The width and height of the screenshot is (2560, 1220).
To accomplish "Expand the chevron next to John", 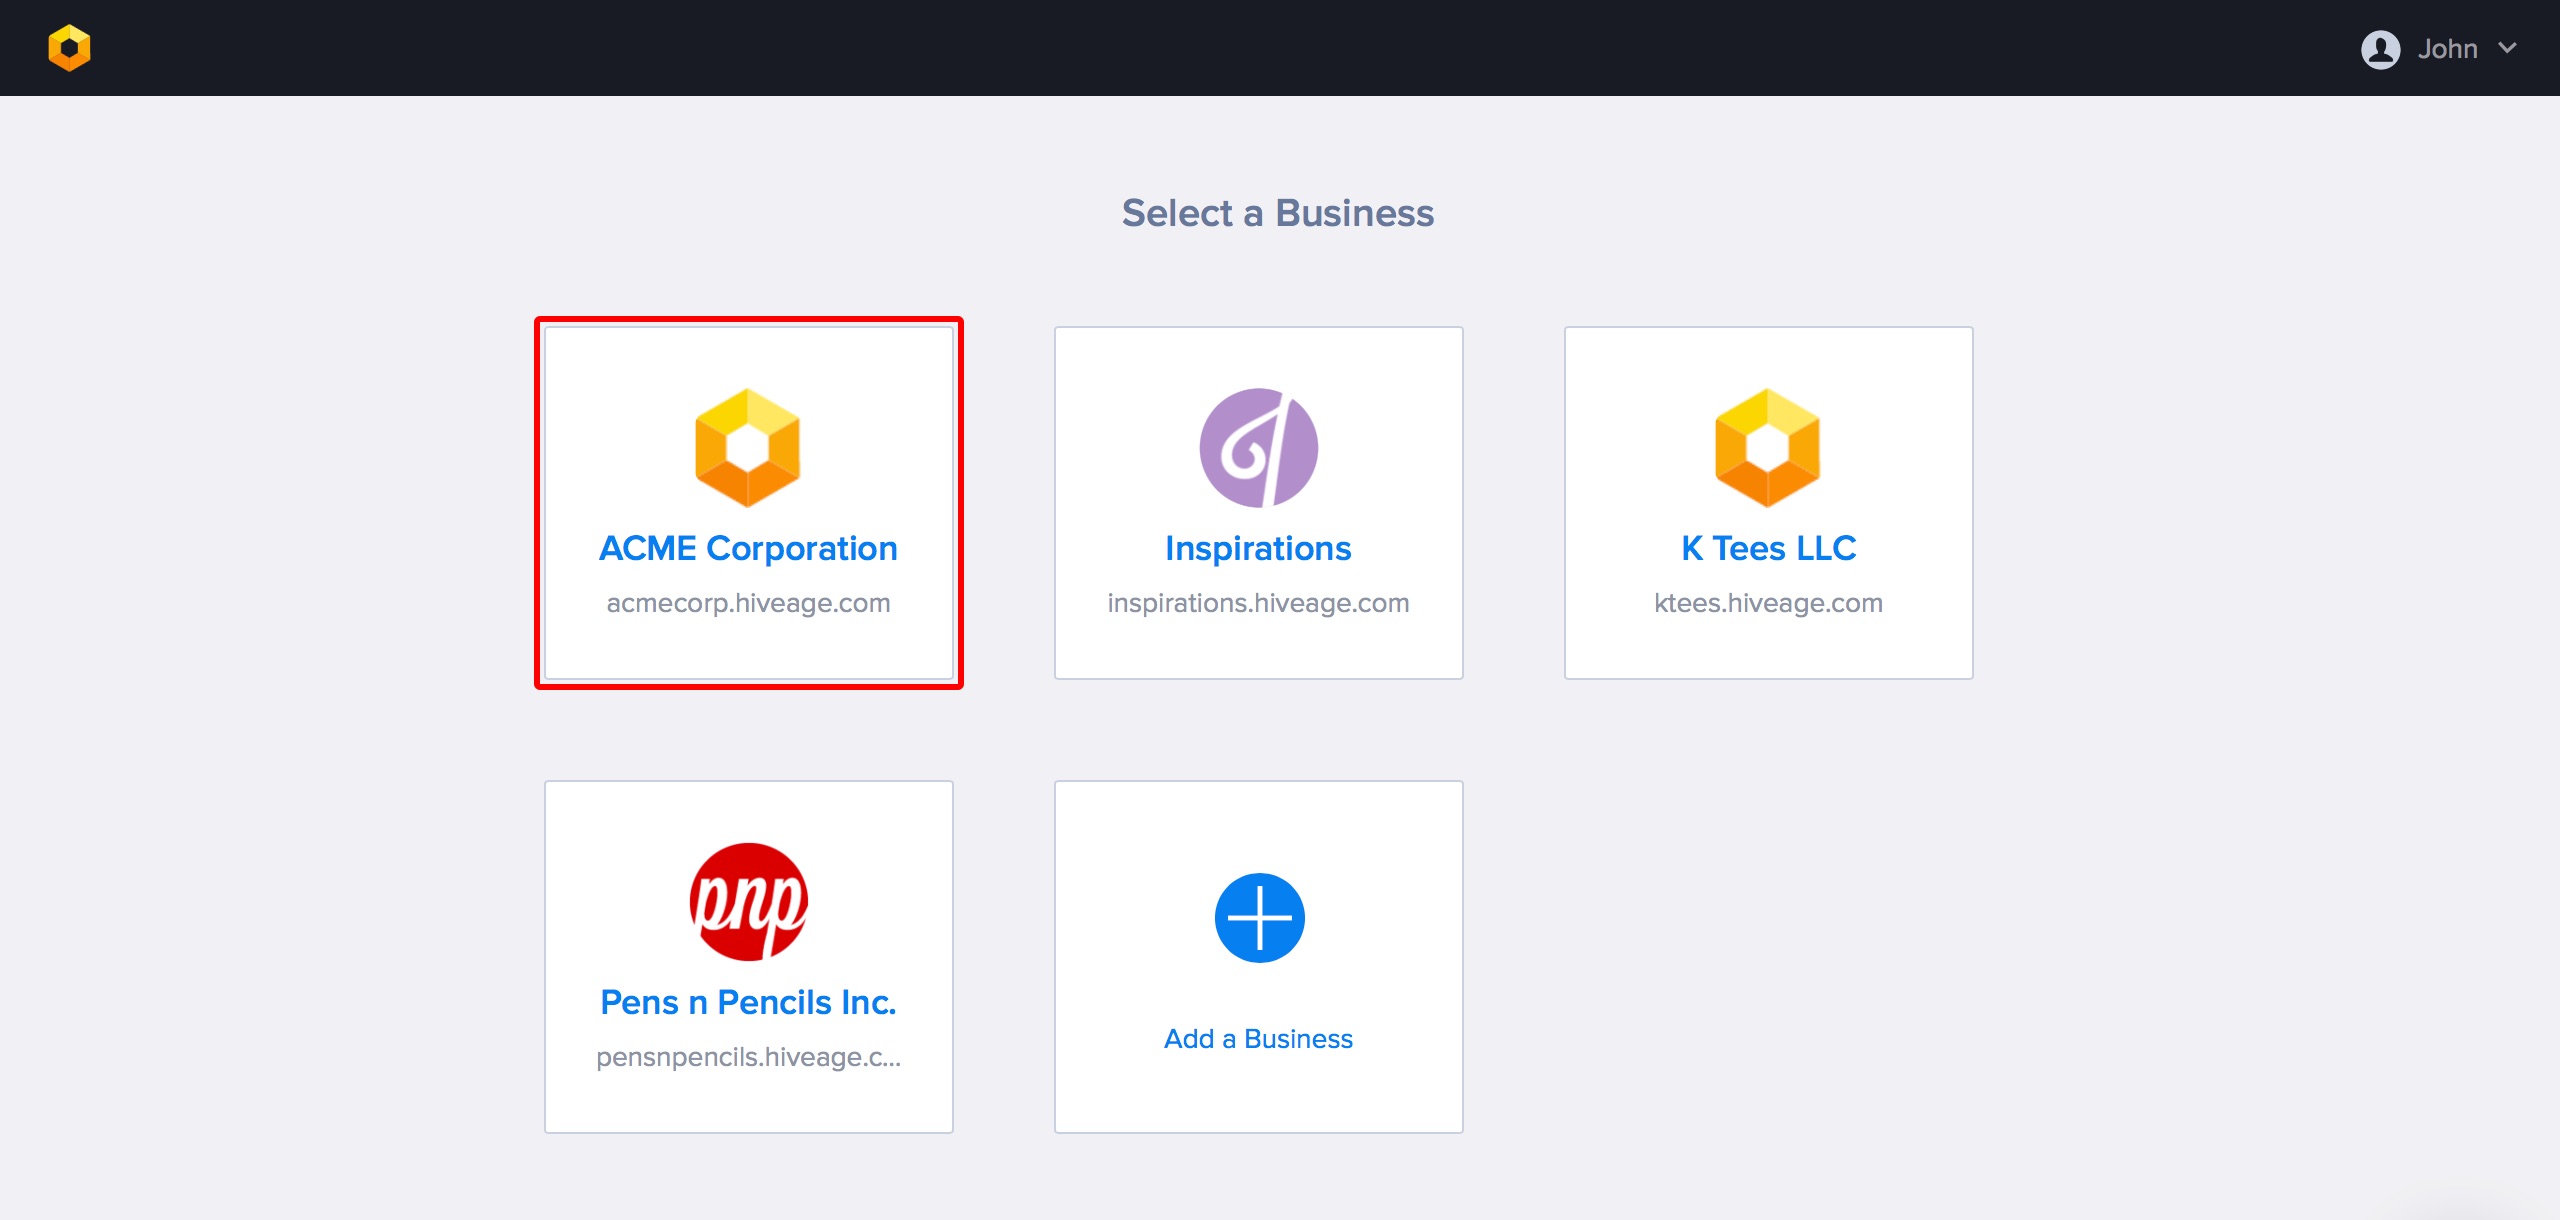I will click(x=2507, y=48).
